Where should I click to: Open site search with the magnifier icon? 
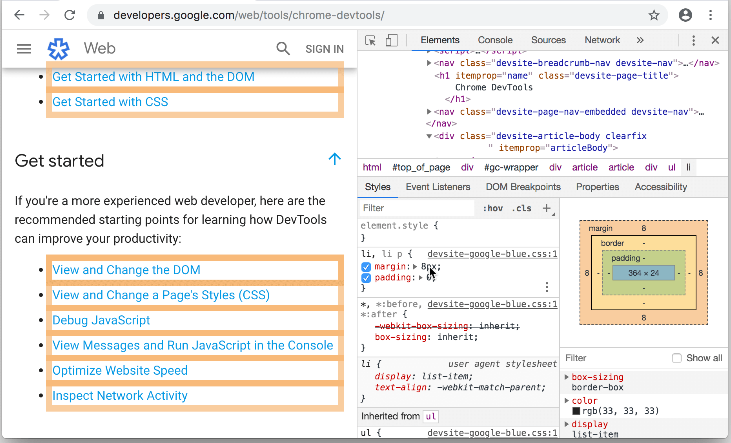point(283,48)
